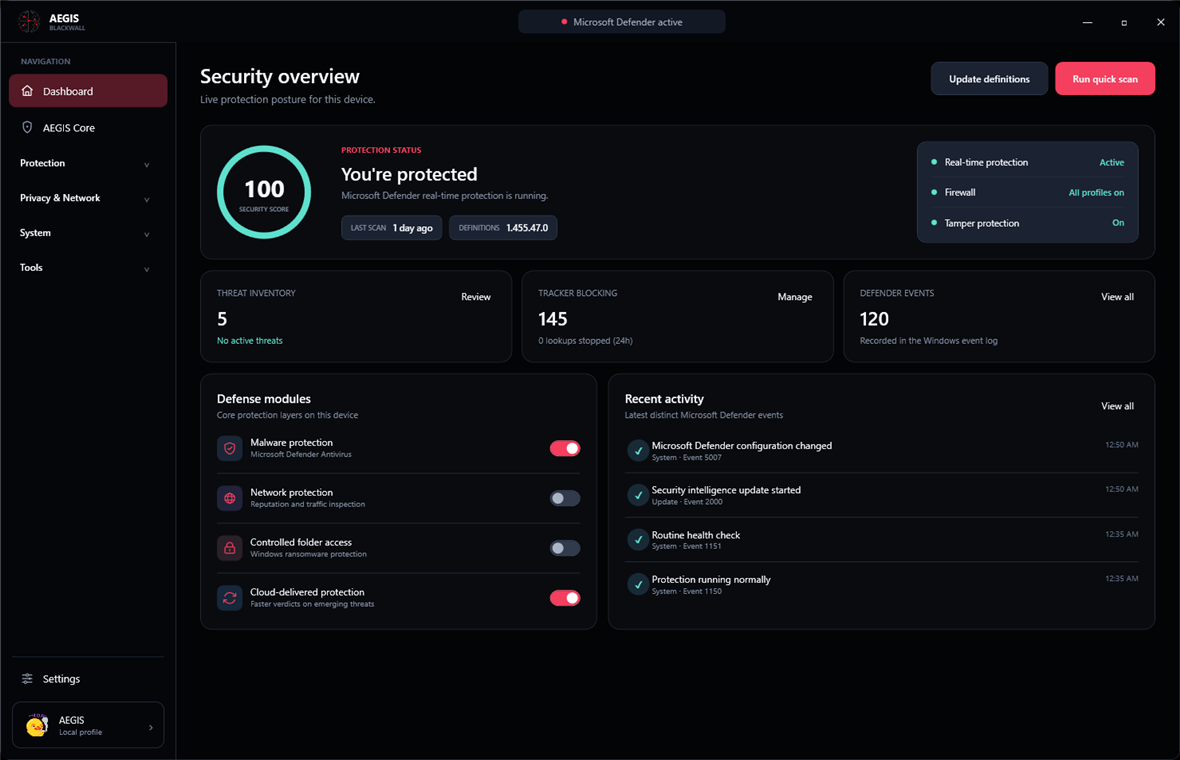The width and height of the screenshot is (1180, 760).
Task: Toggle Cloud-delivered protection switch
Action: [564, 598]
